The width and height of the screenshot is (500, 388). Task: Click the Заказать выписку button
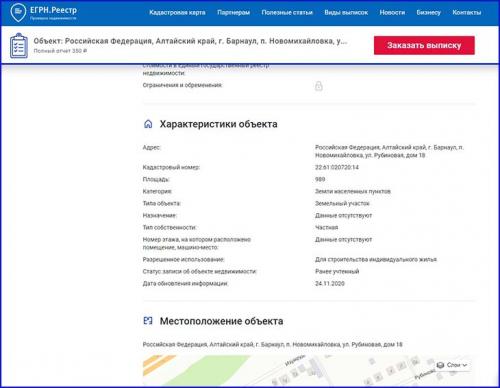(x=424, y=45)
